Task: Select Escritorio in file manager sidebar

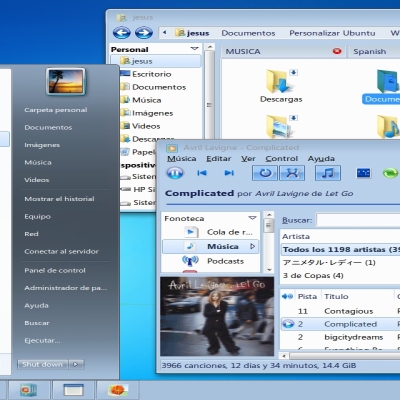Action: coord(151,74)
